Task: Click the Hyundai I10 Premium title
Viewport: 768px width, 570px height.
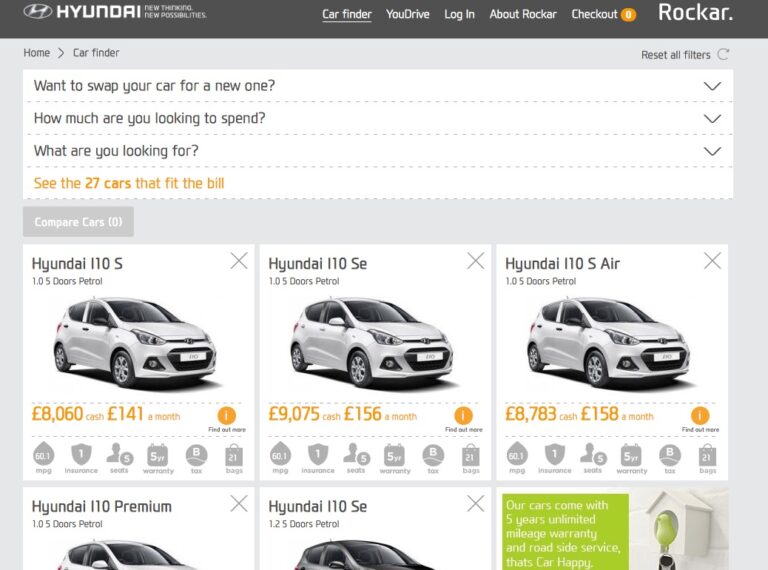Action: (x=102, y=506)
